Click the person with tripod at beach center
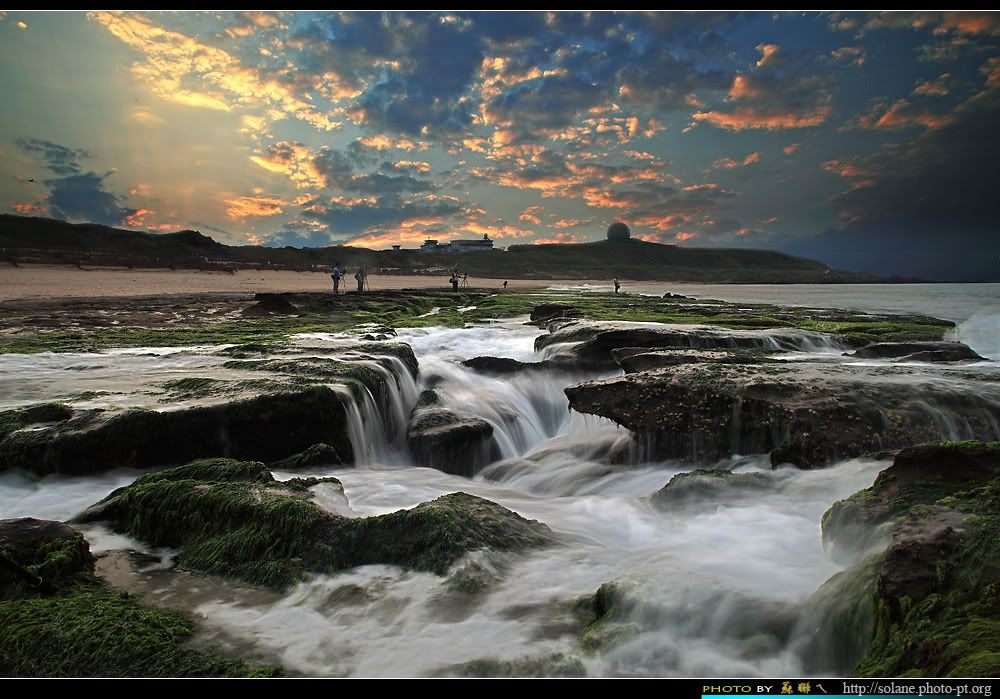 455,280
